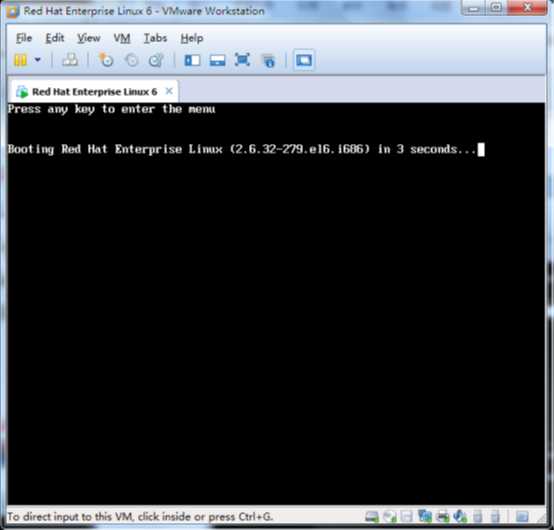
Task: Click the 'To direct input to this VM' status text
Action: (140, 517)
